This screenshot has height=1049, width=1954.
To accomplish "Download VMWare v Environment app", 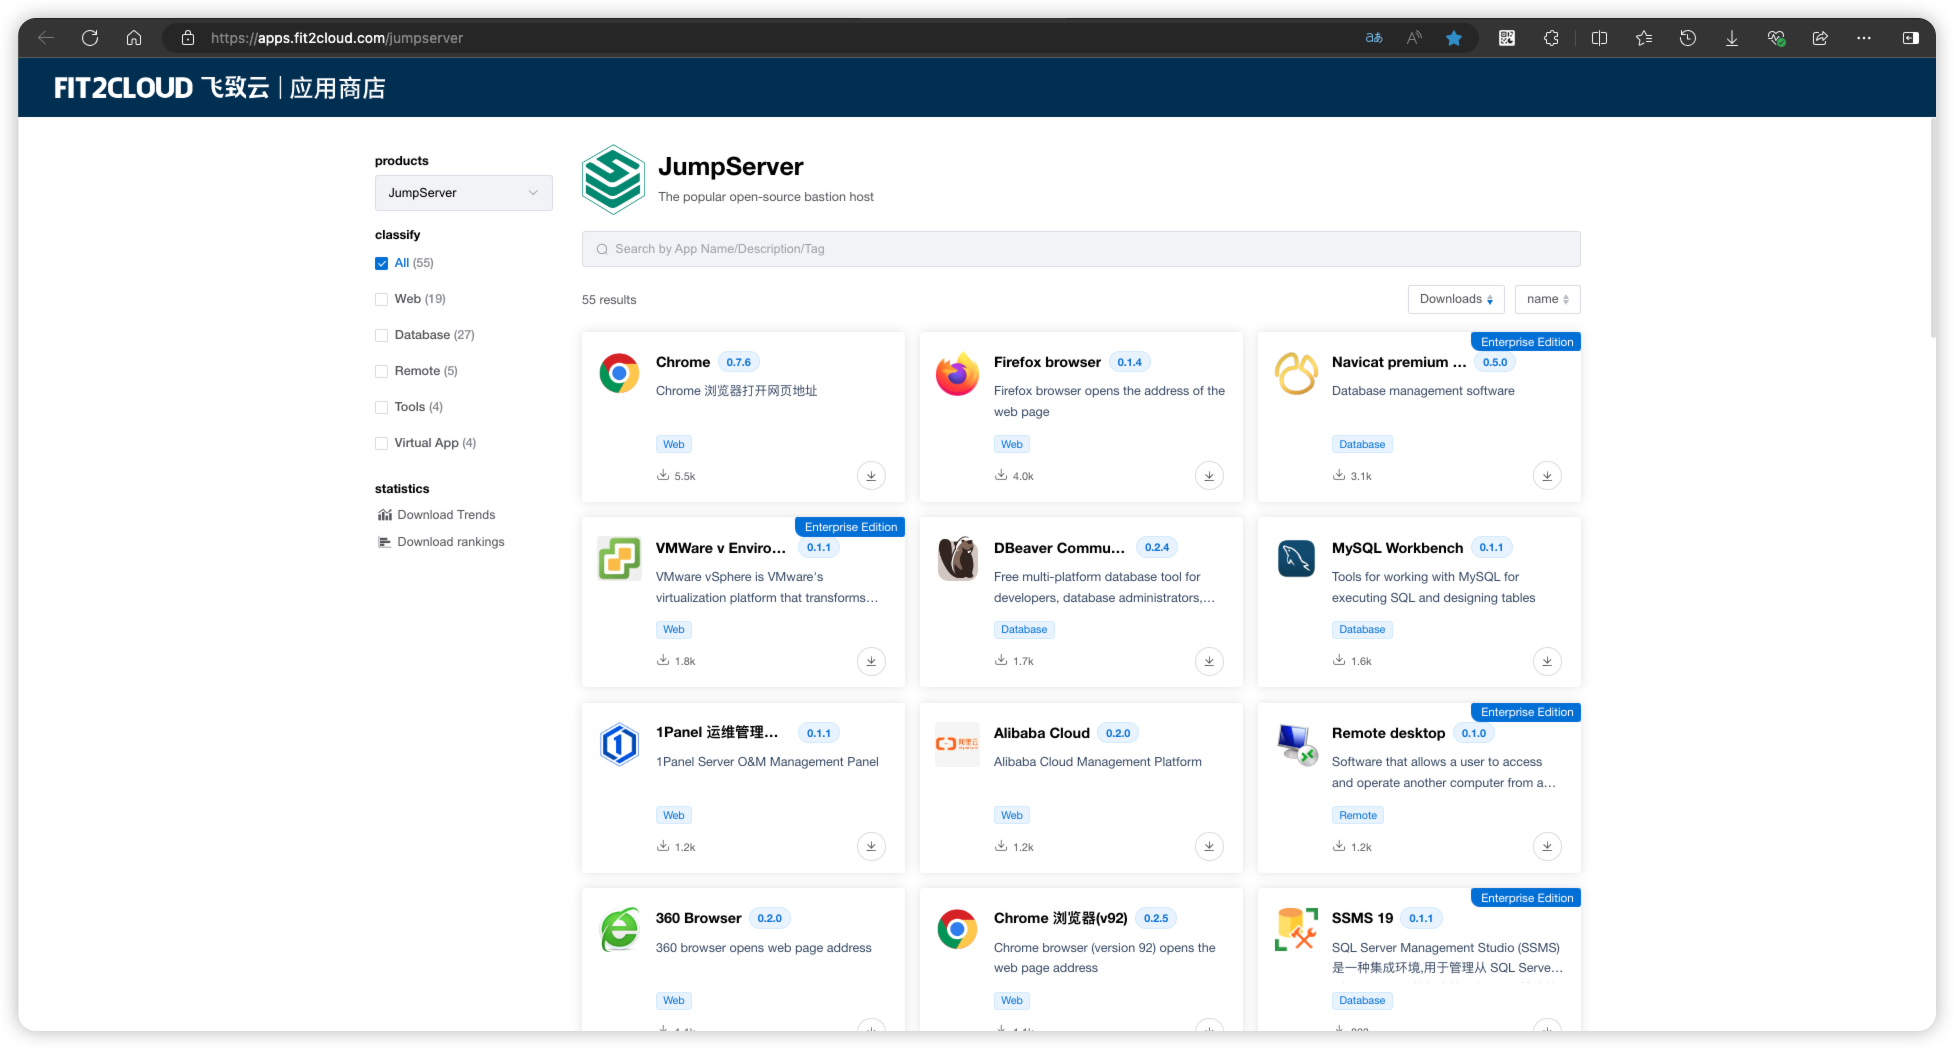I will pyautogui.click(x=871, y=661).
